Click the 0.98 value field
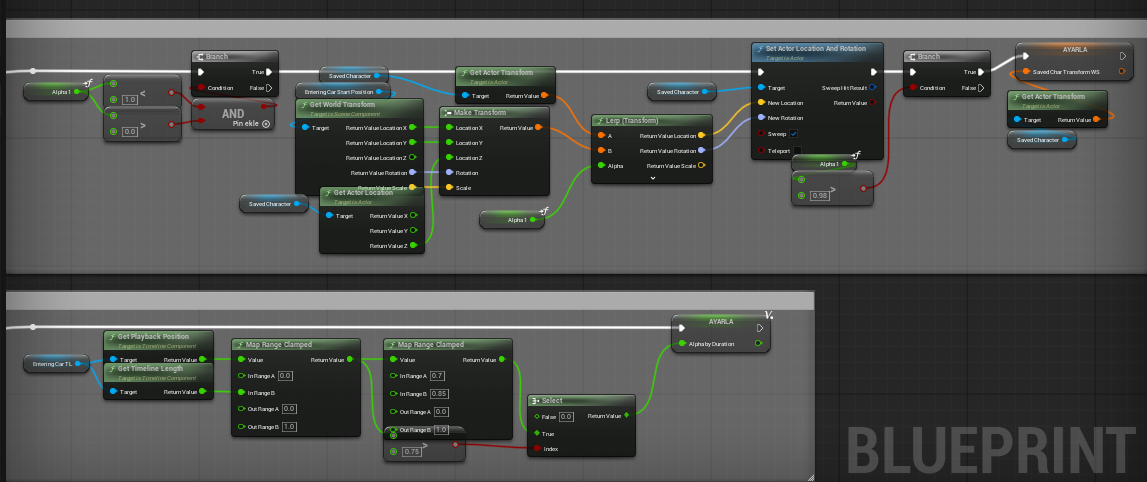The height and width of the screenshot is (482, 1147). [x=820, y=195]
